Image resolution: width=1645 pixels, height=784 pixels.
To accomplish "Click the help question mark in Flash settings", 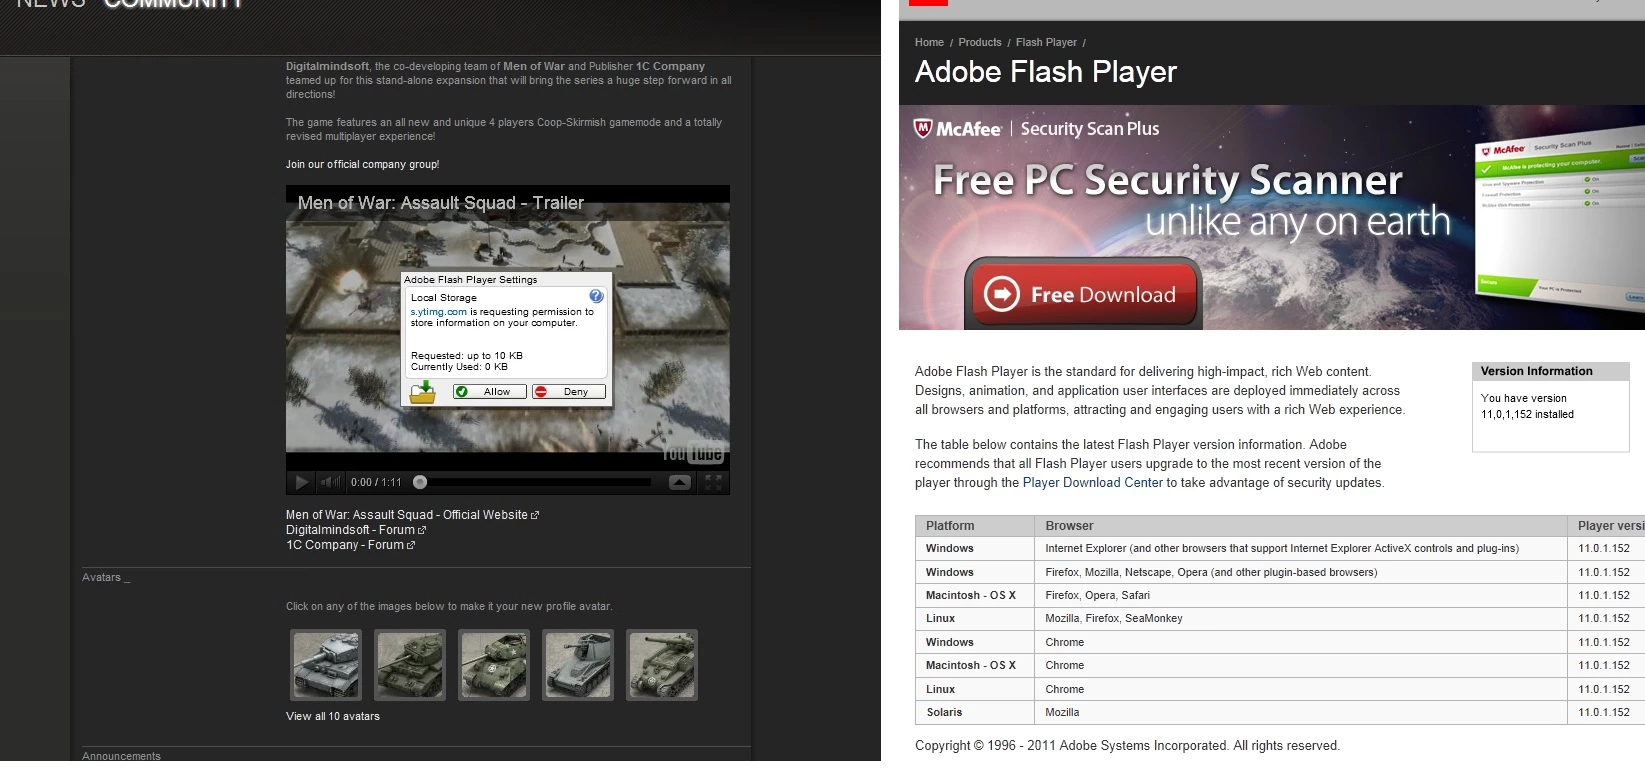I will click(596, 296).
